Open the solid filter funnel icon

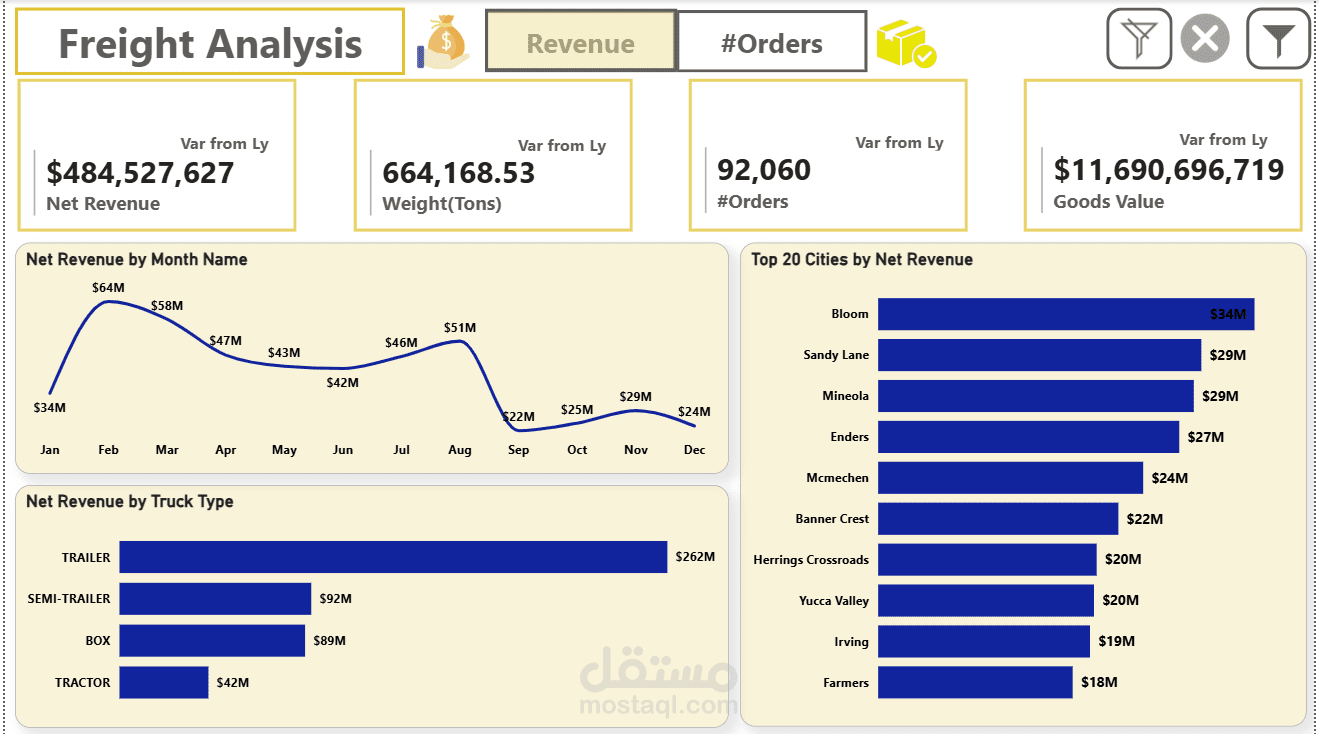(x=1278, y=38)
